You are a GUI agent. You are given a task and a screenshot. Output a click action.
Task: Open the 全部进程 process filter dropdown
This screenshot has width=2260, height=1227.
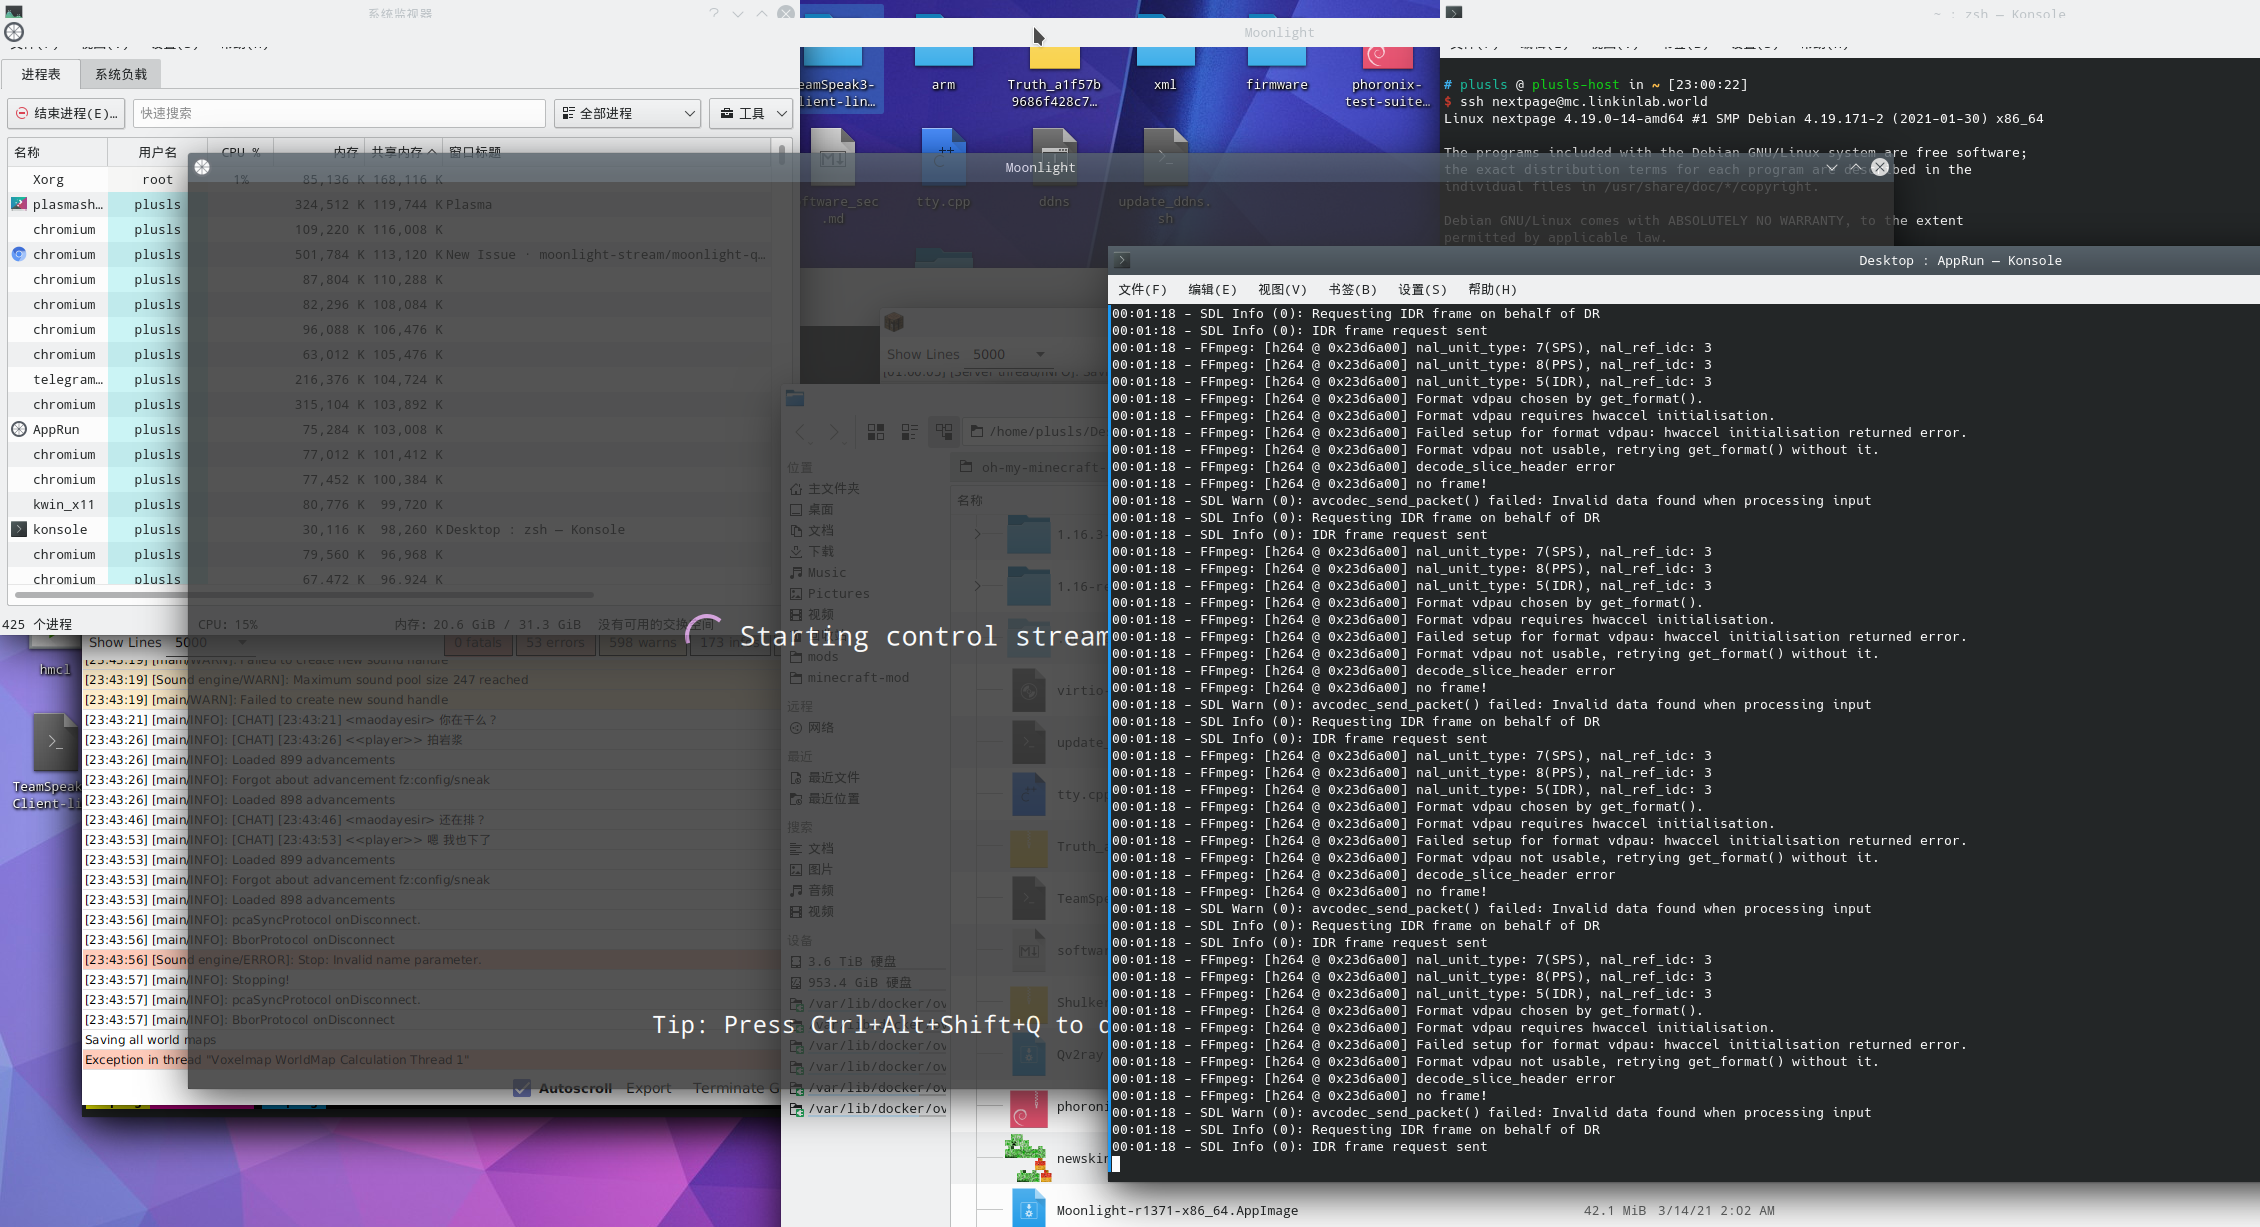click(628, 113)
